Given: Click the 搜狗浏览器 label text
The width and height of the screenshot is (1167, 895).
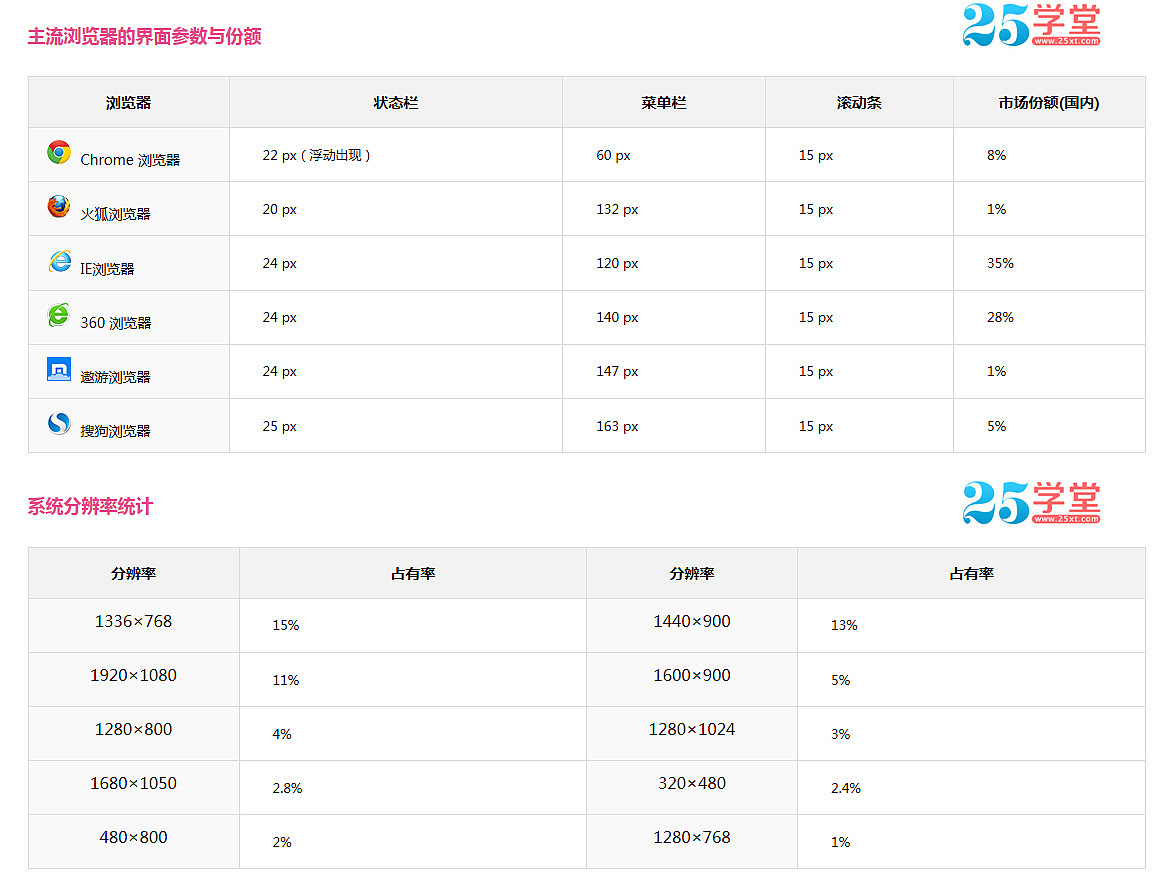Looking at the screenshot, I should [115, 431].
